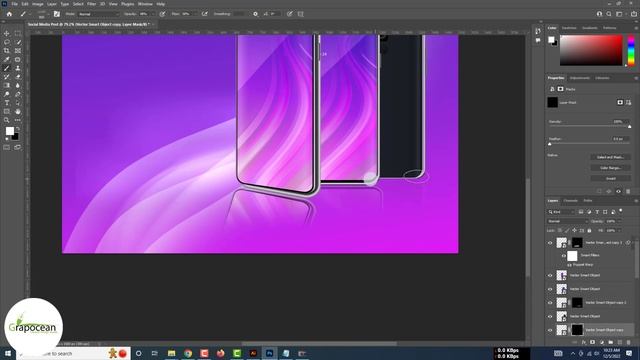This screenshot has height=360, width=640.
Task: Create a new group folder icon
Action: click(611, 342)
